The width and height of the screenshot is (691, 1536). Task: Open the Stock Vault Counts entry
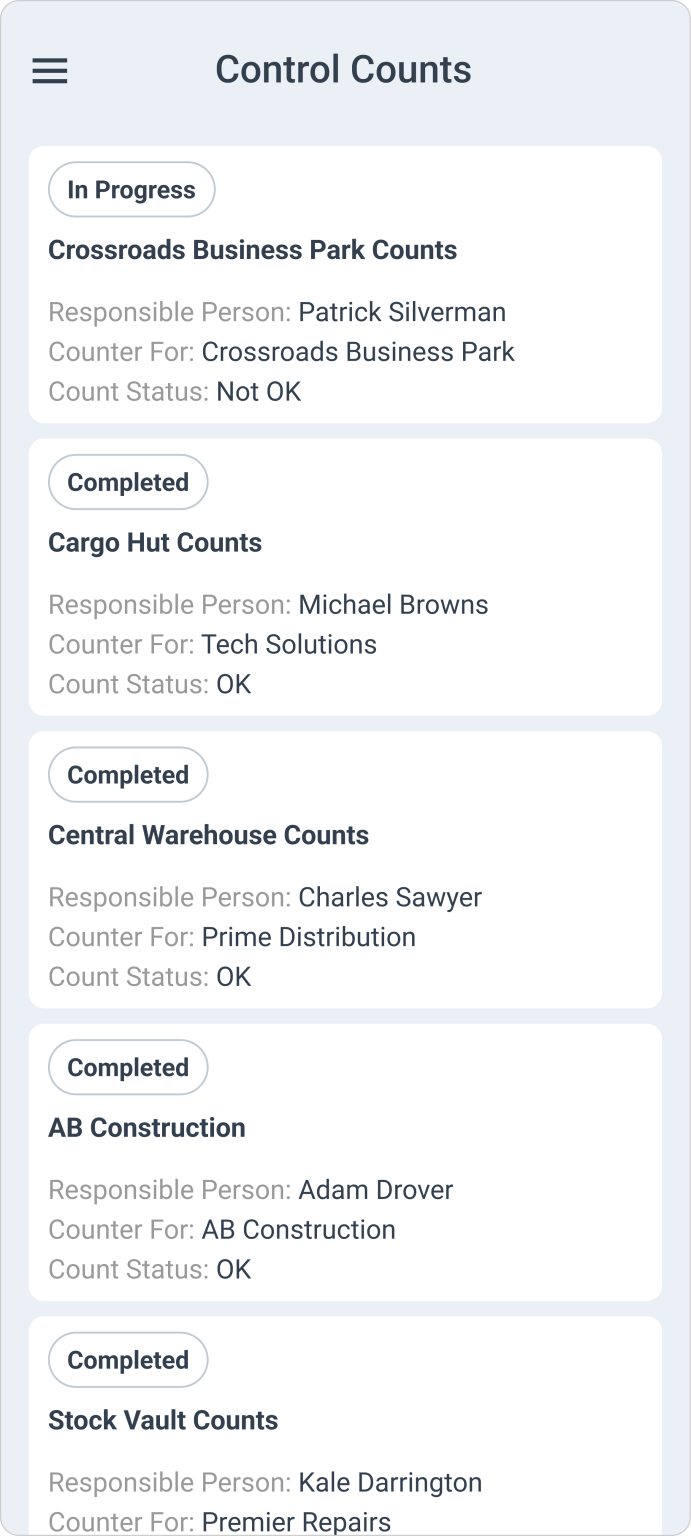click(x=163, y=1420)
